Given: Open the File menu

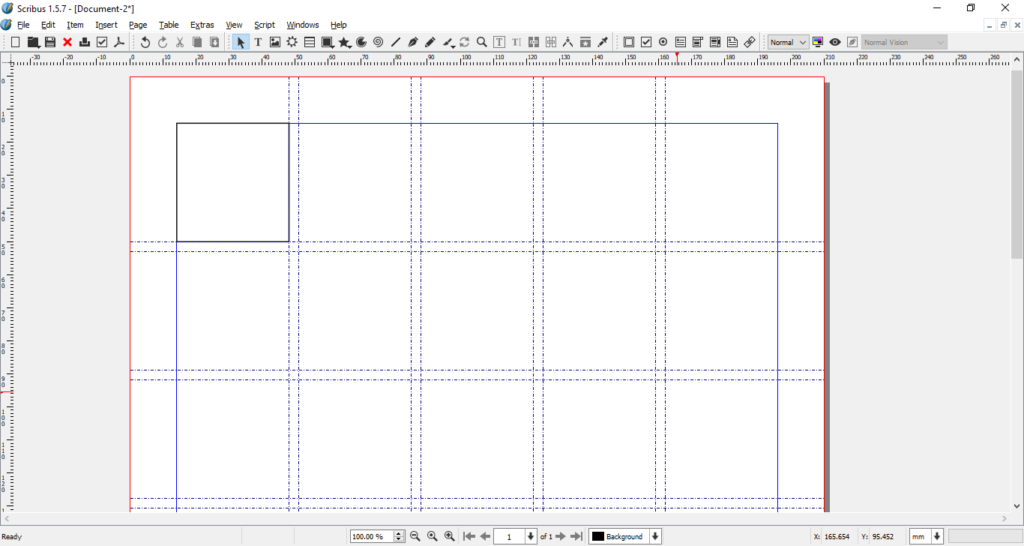Looking at the screenshot, I should point(24,25).
